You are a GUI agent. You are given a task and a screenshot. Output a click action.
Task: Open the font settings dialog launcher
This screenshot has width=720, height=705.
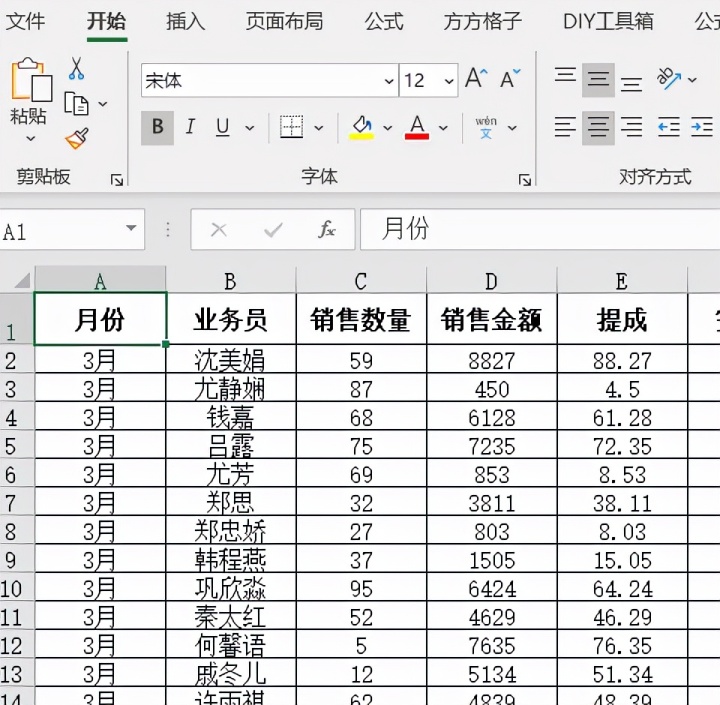click(x=524, y=180)
